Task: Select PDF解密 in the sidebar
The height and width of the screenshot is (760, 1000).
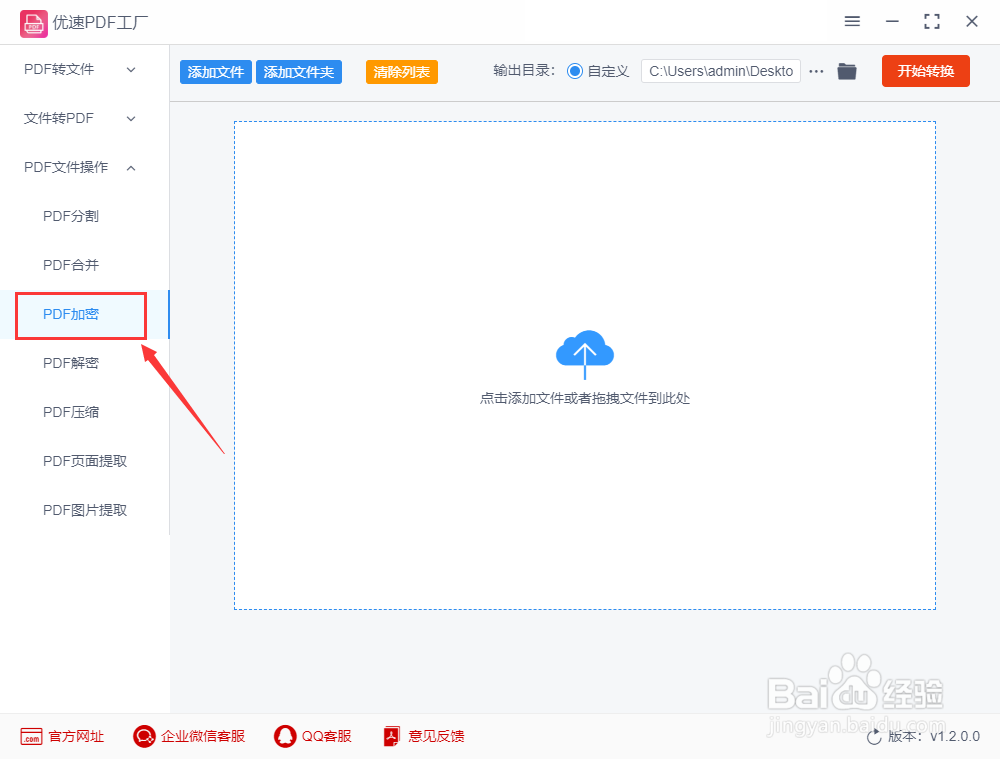Action: pos(70,363)
